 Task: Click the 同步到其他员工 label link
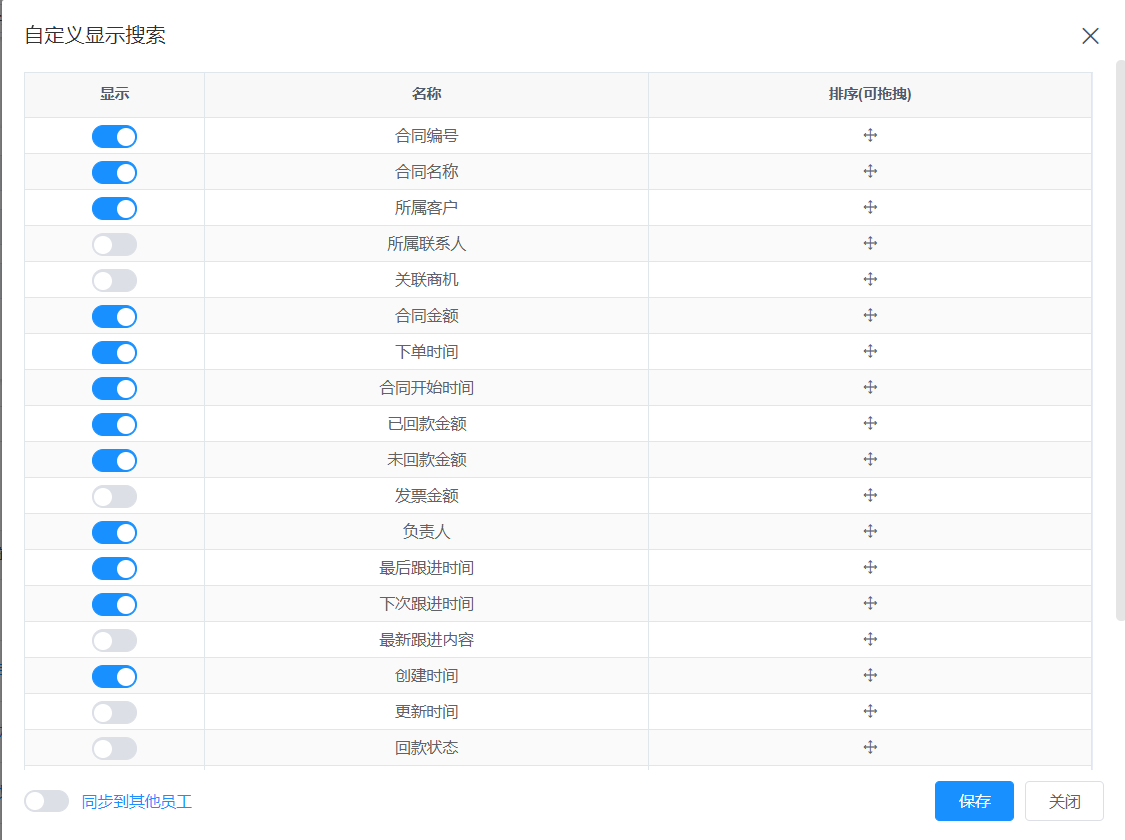(x=137, y=801)
